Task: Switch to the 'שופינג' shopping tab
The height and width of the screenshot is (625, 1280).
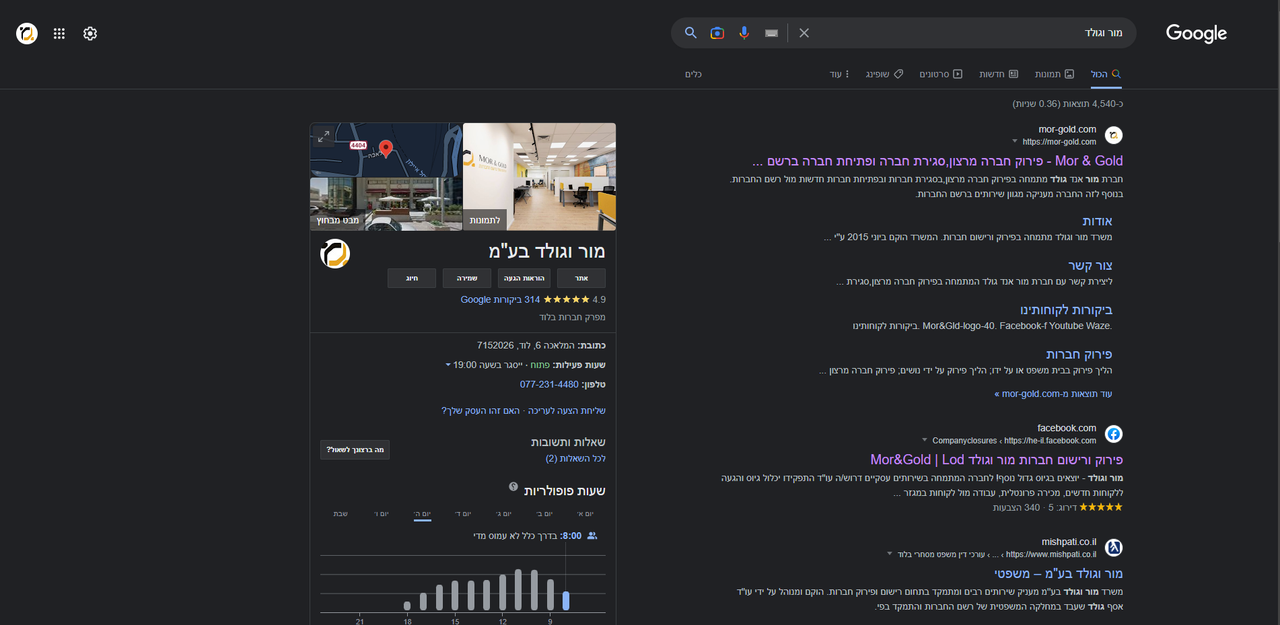Action: tap(884, 74)
